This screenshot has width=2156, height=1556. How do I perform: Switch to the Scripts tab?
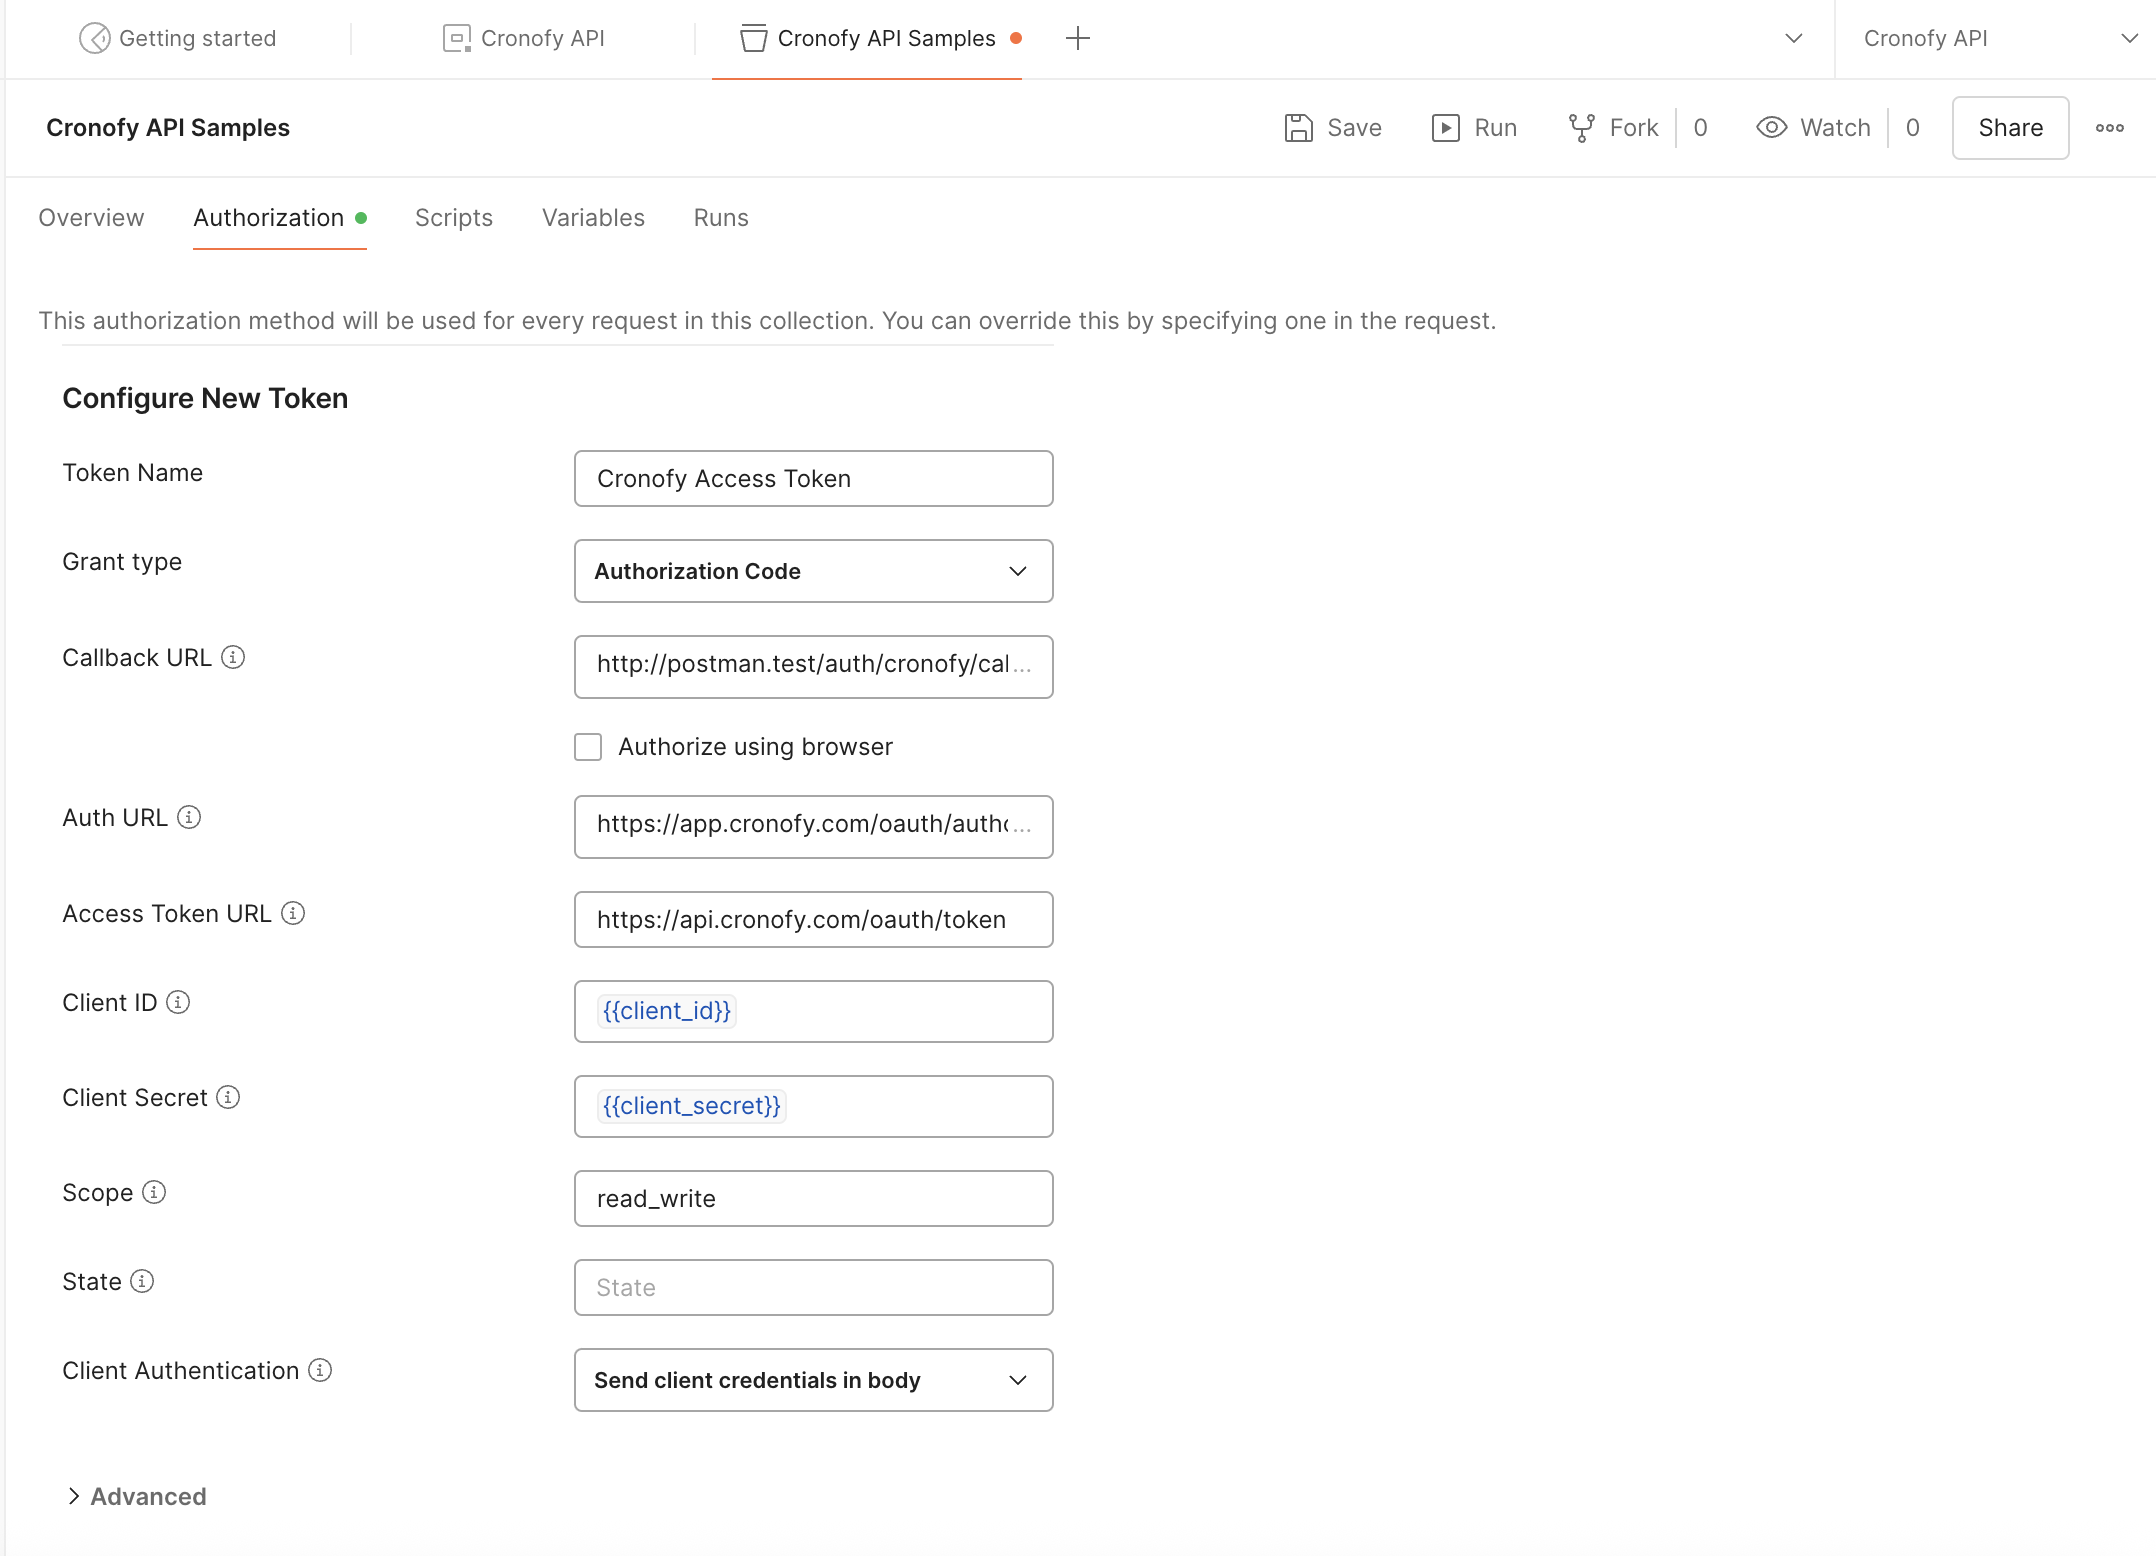pyautogui.click(x=454, y=218)
